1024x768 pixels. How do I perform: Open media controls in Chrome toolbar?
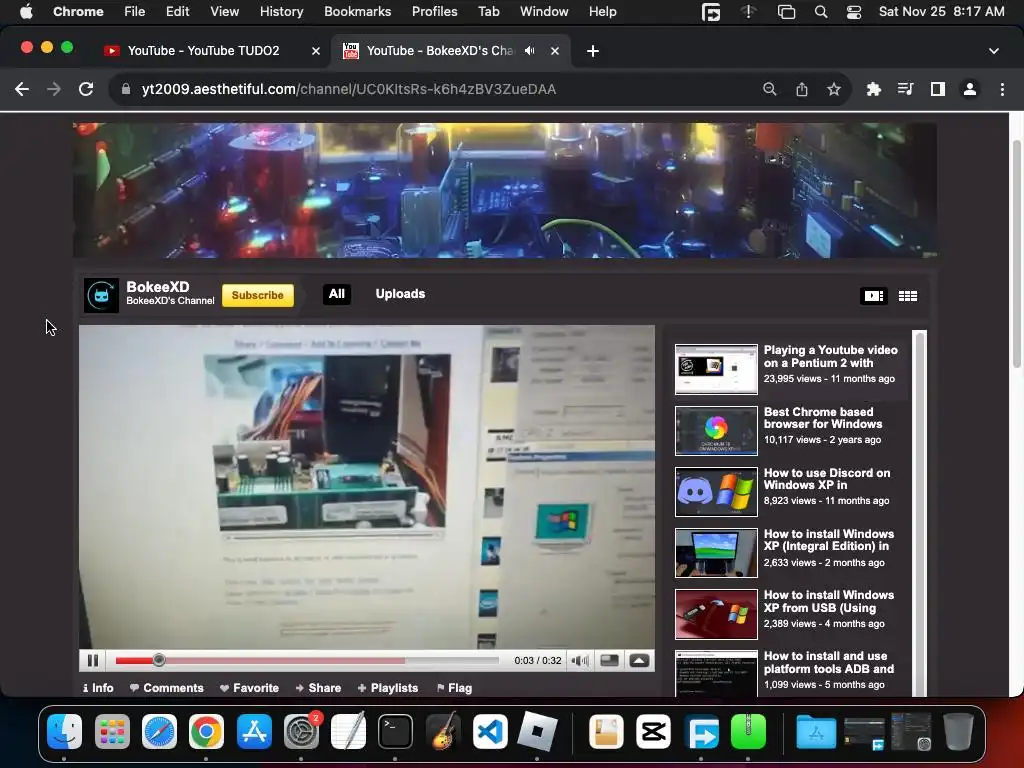905,89
